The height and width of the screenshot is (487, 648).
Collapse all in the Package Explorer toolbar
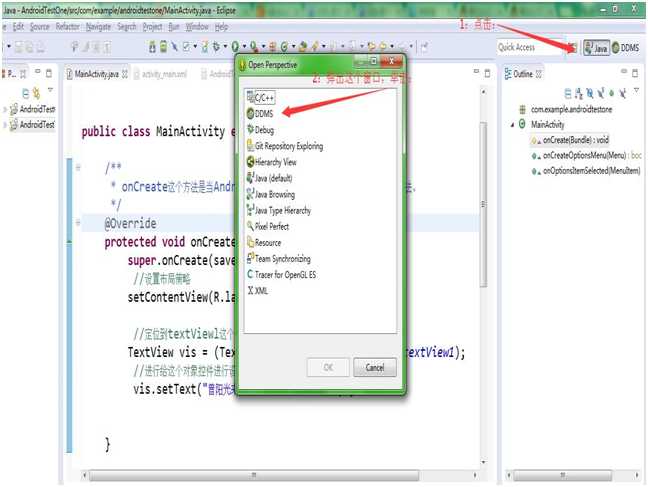(x=25, y=93)
